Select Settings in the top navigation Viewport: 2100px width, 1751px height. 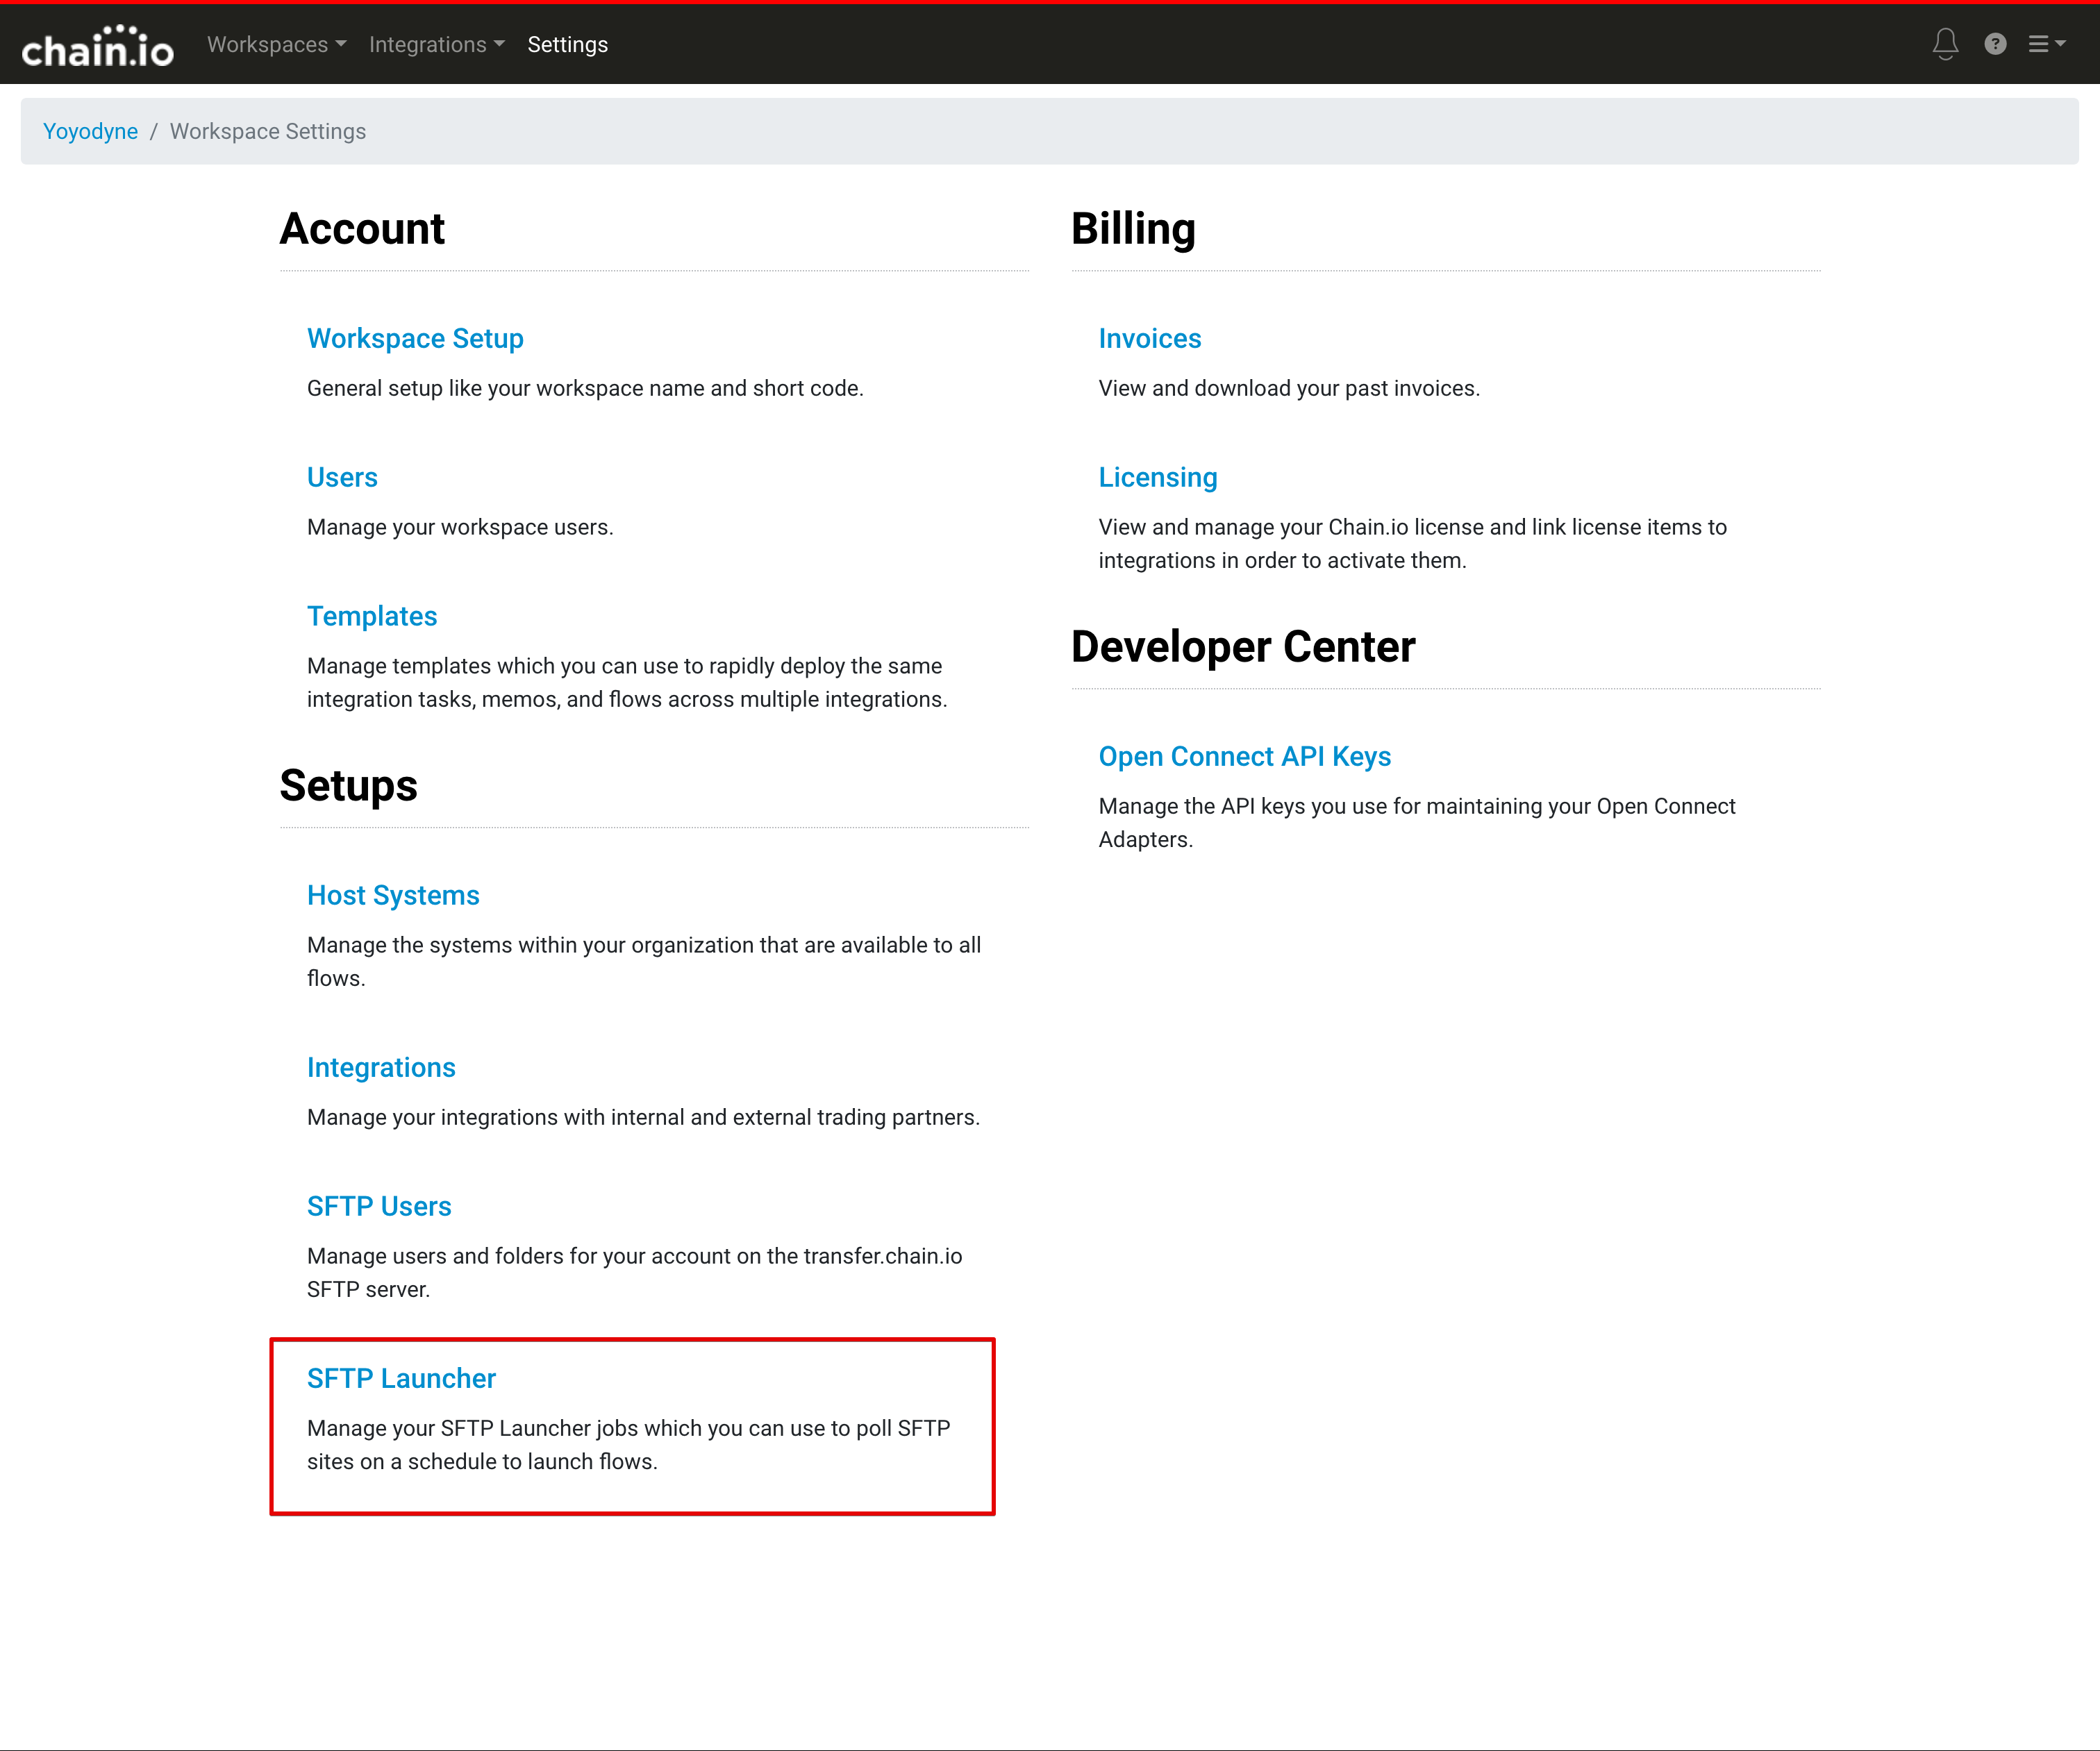(x=567, y=44)
